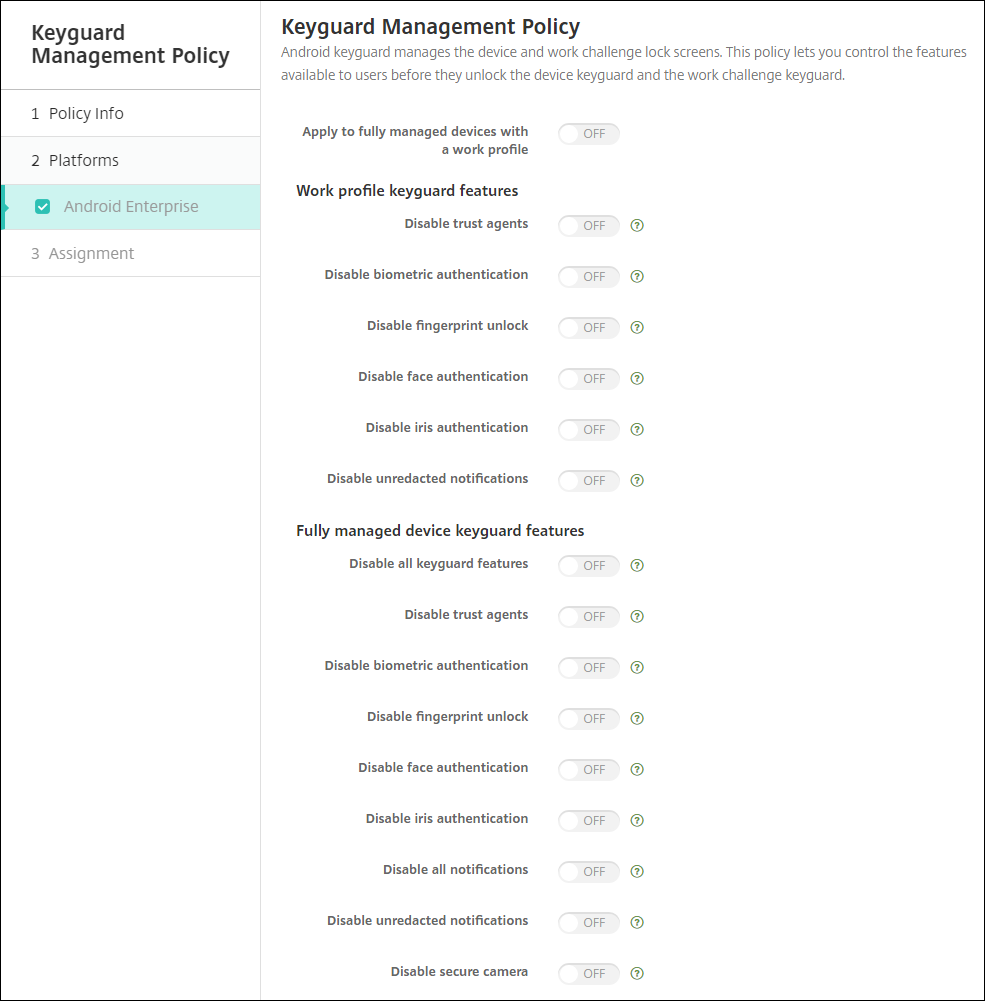View help for fully managed fingerprint unlock
Image resolution: width=985 pixels, height=1001 pixels.
pyautogui.click(x=637, y=718)
